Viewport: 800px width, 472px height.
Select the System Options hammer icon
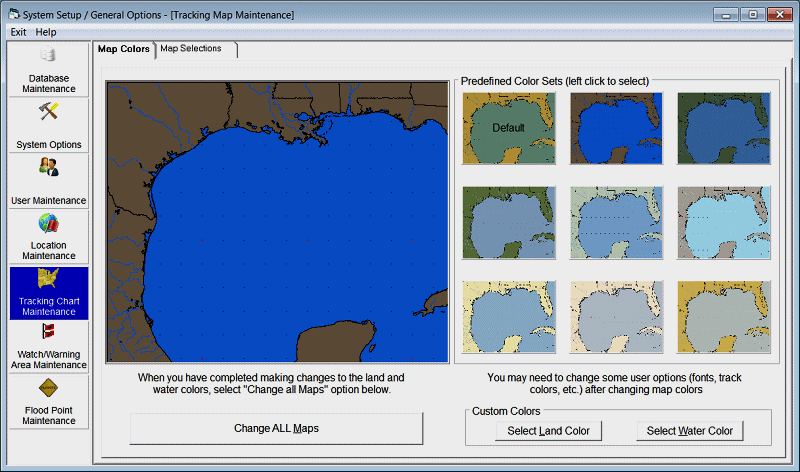[x=49, y=112]
